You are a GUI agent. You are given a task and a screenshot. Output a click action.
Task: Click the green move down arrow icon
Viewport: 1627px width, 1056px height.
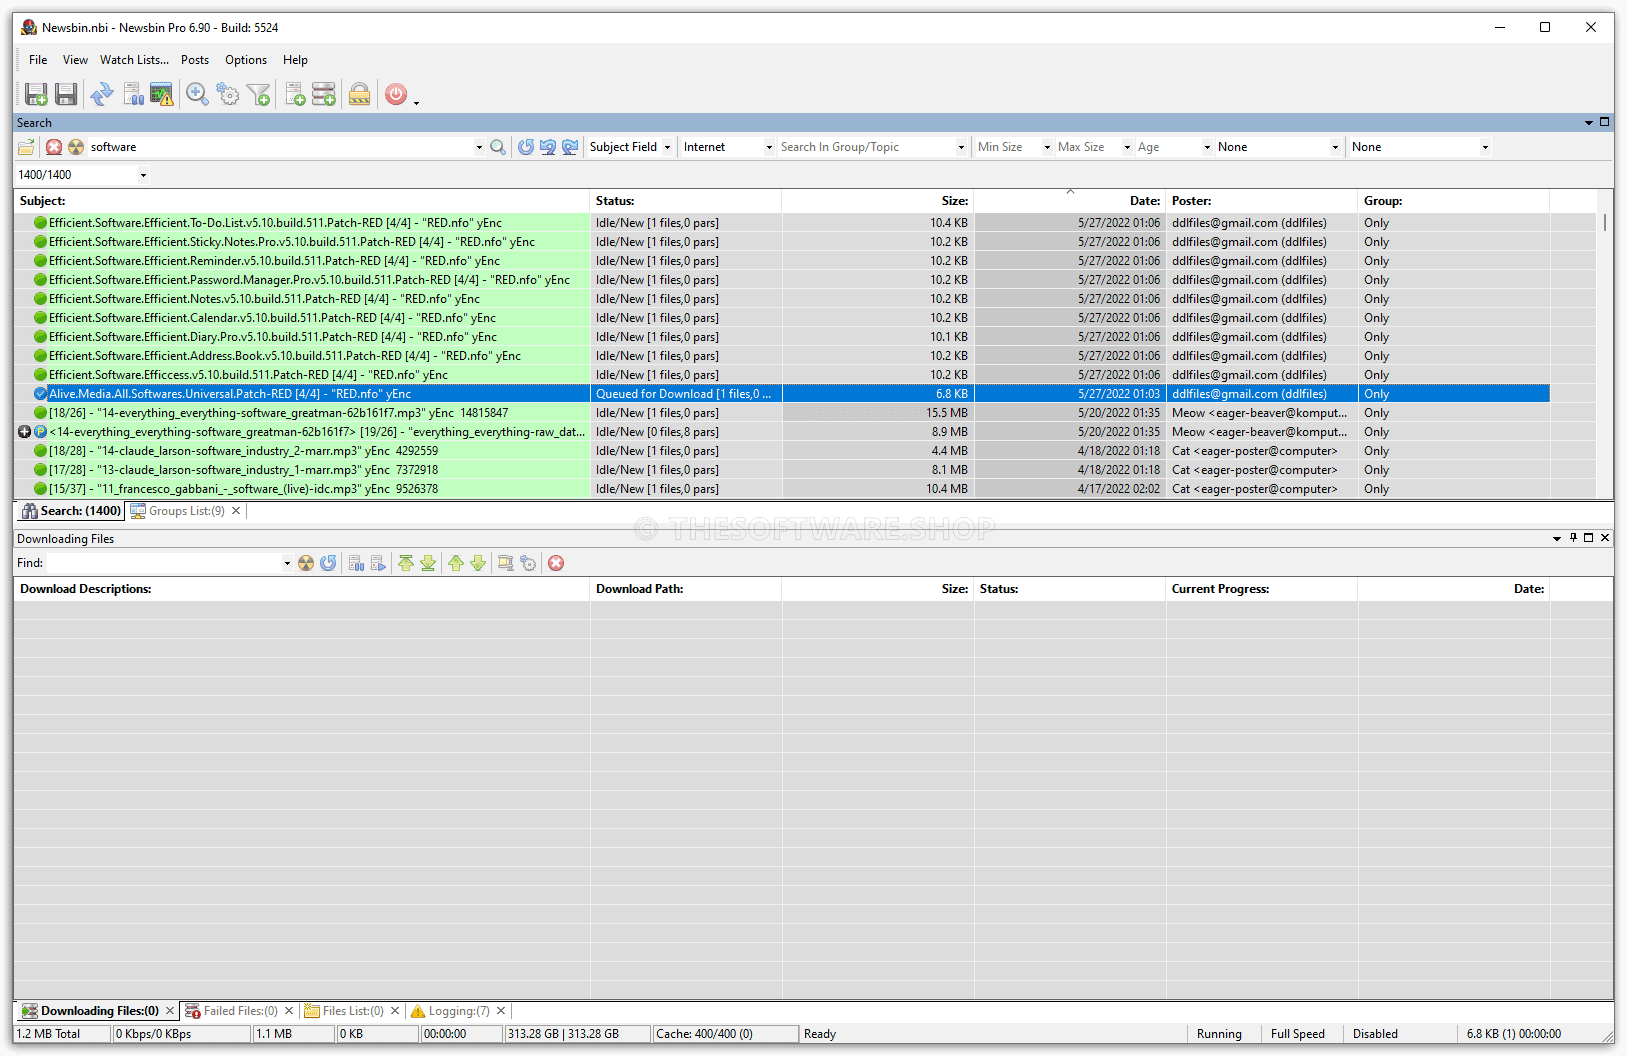(478, 563)
